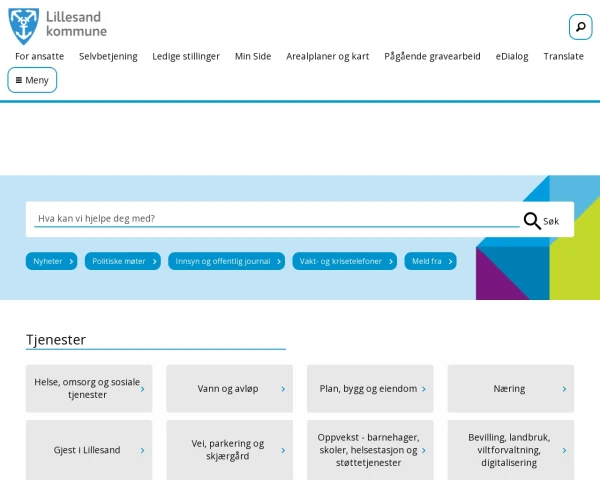Open Gjest i Lillesand card

(x=89, y=450)
